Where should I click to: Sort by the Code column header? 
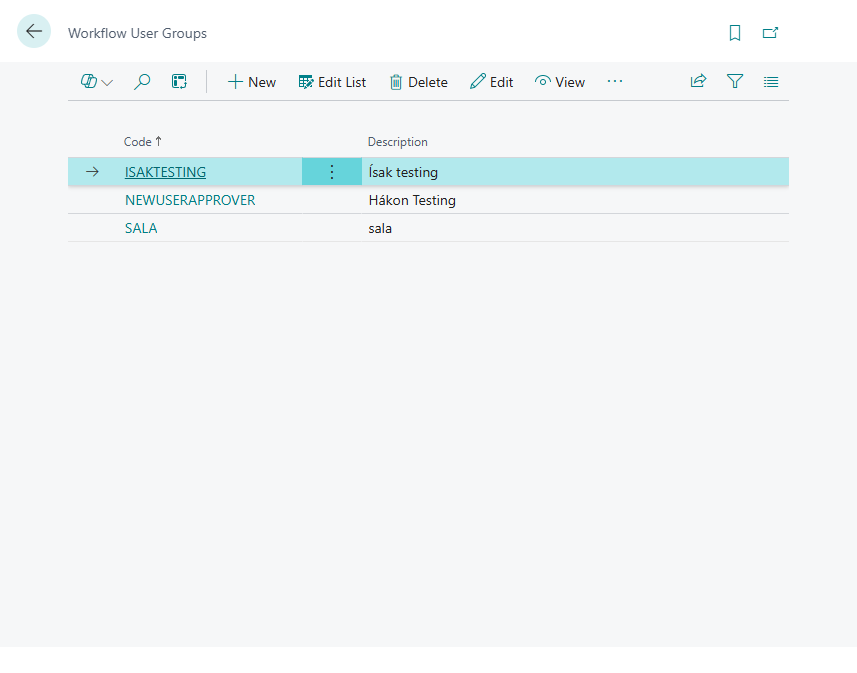point(143,142)
